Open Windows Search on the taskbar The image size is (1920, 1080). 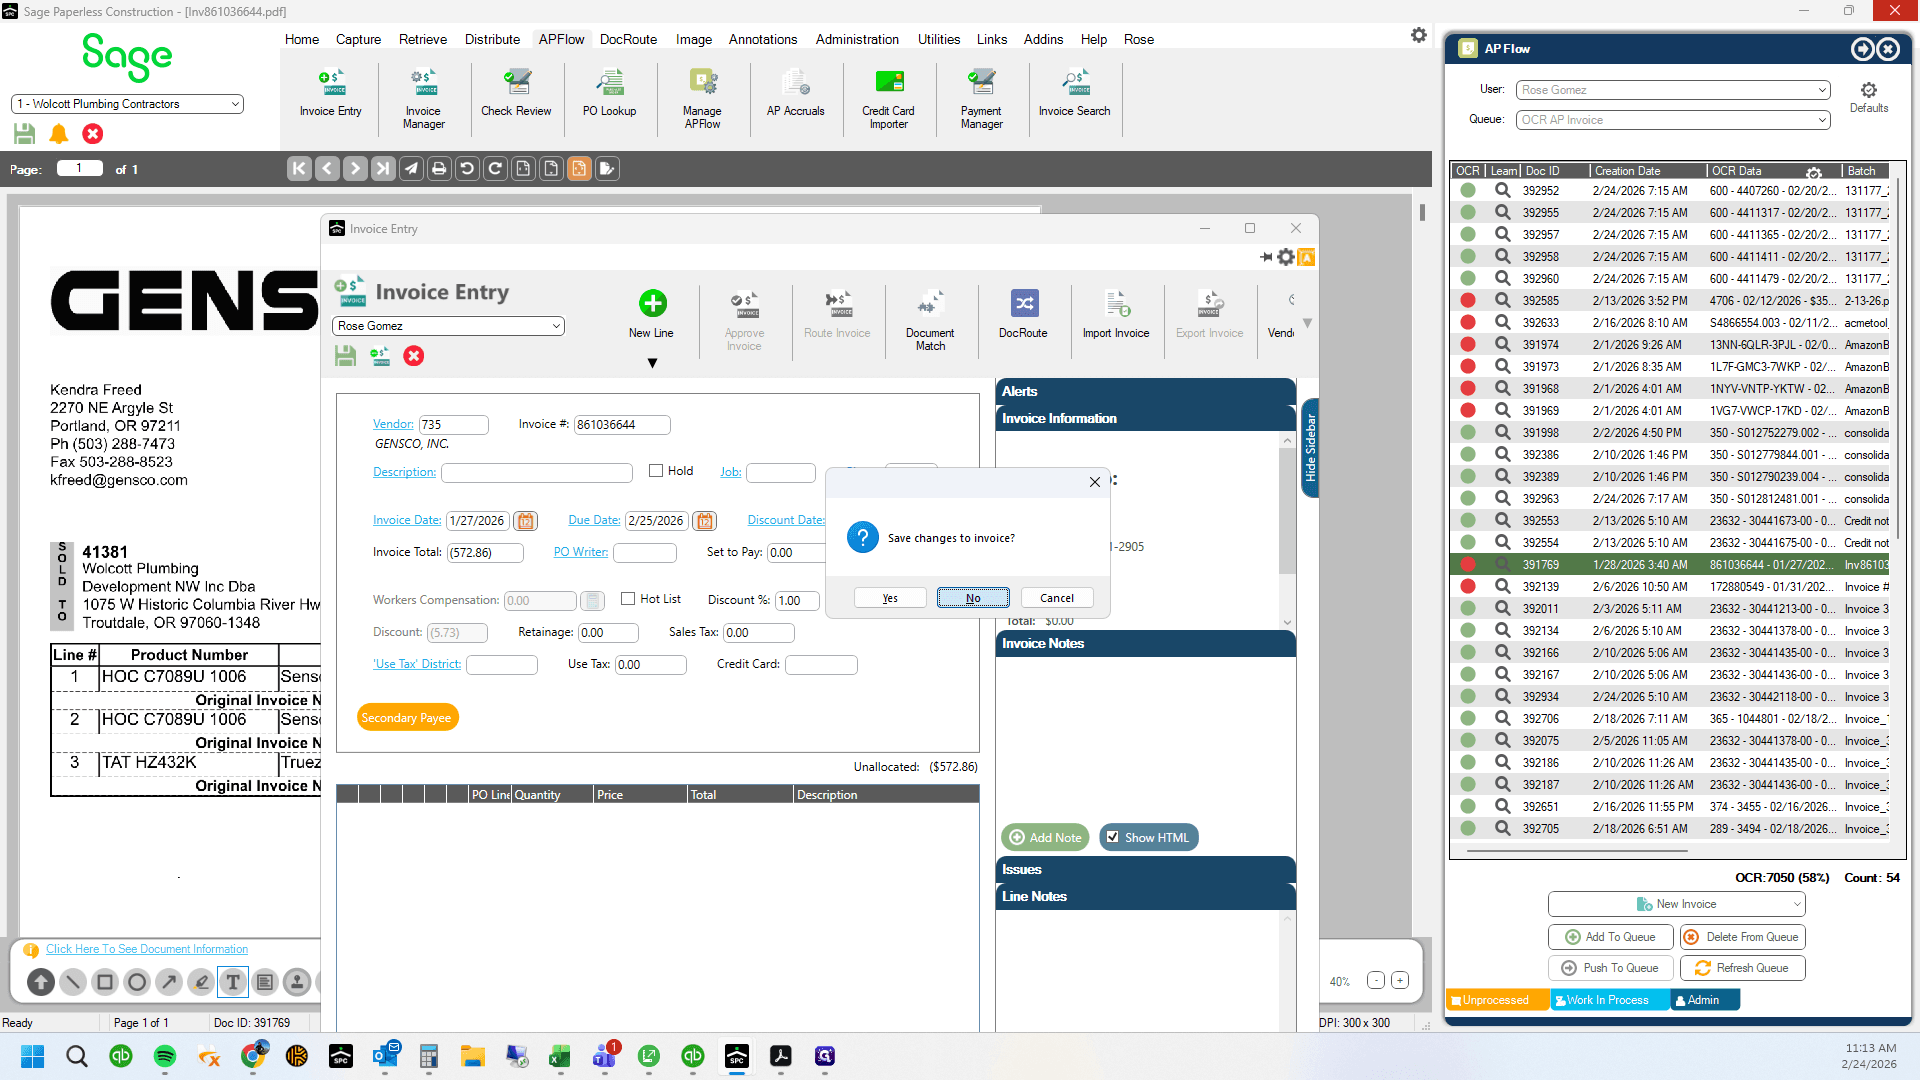tap(77, 1056)
